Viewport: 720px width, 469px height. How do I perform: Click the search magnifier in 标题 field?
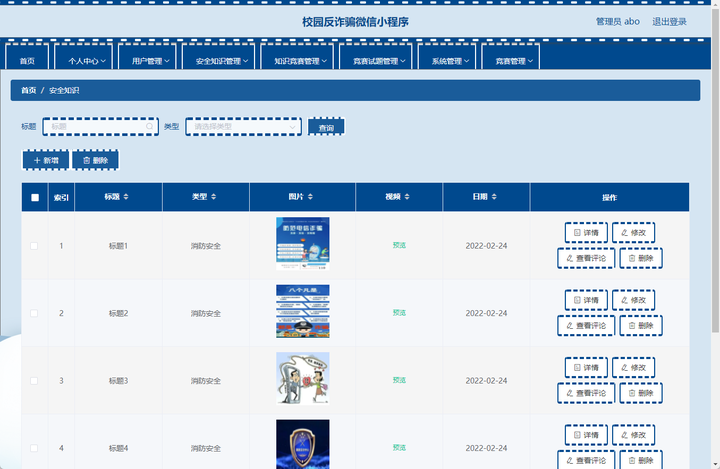150,126
